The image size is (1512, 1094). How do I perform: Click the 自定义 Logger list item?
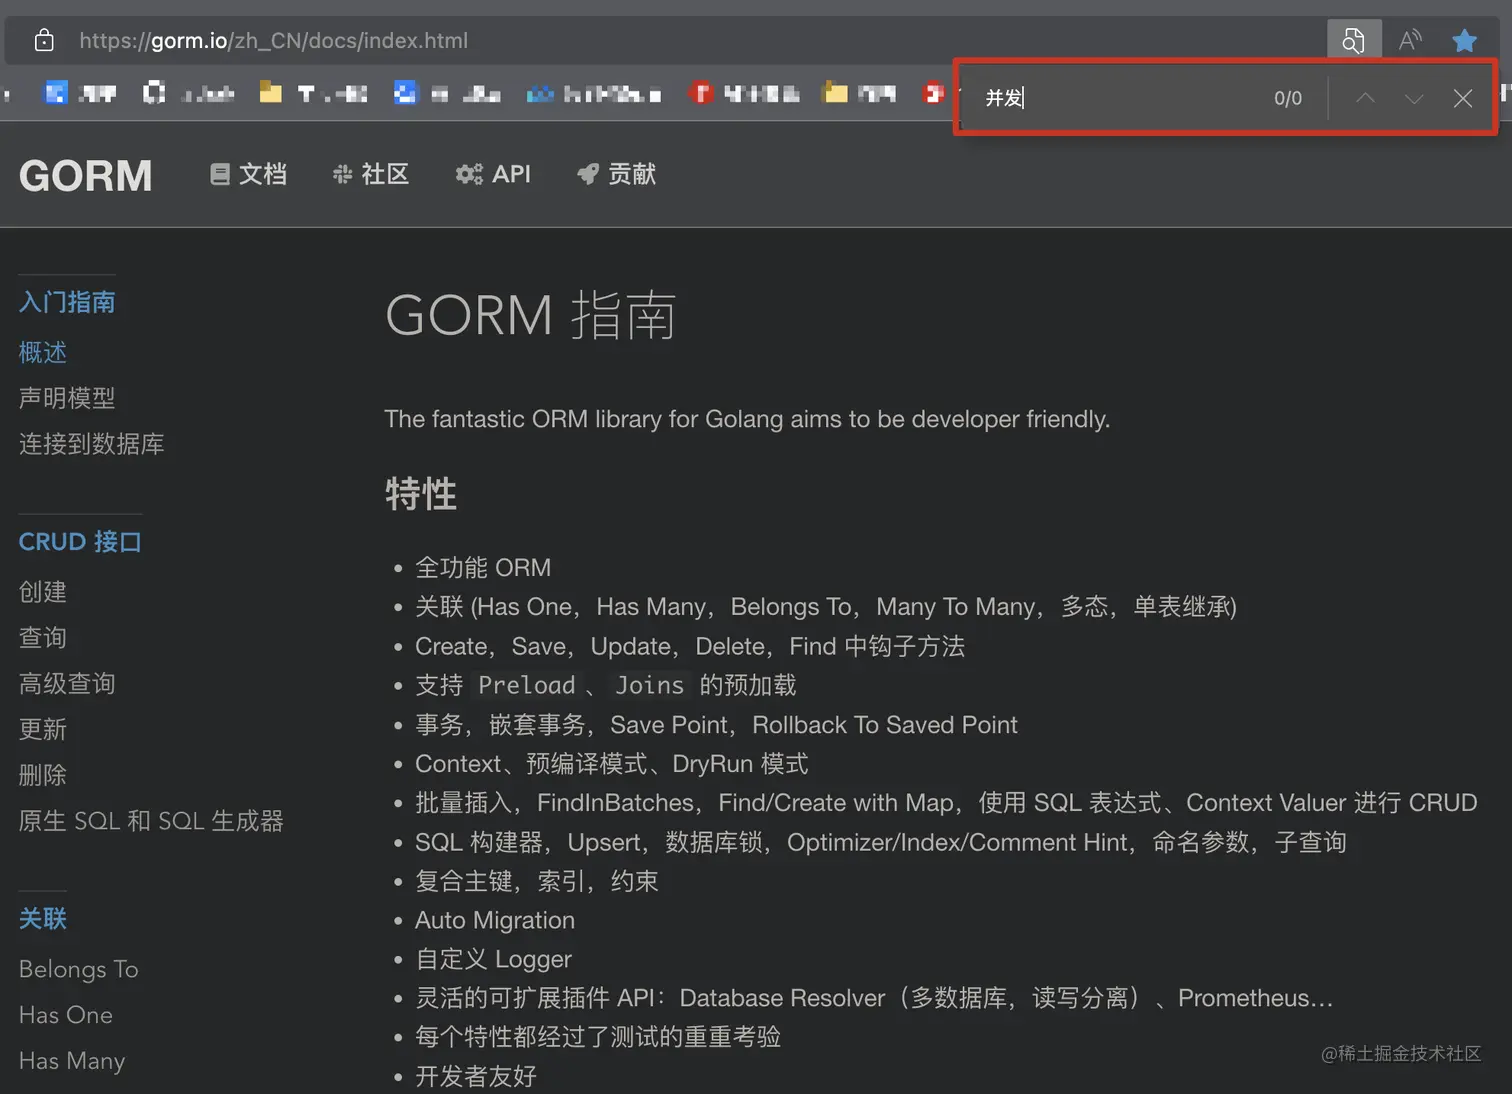(494, 959)
